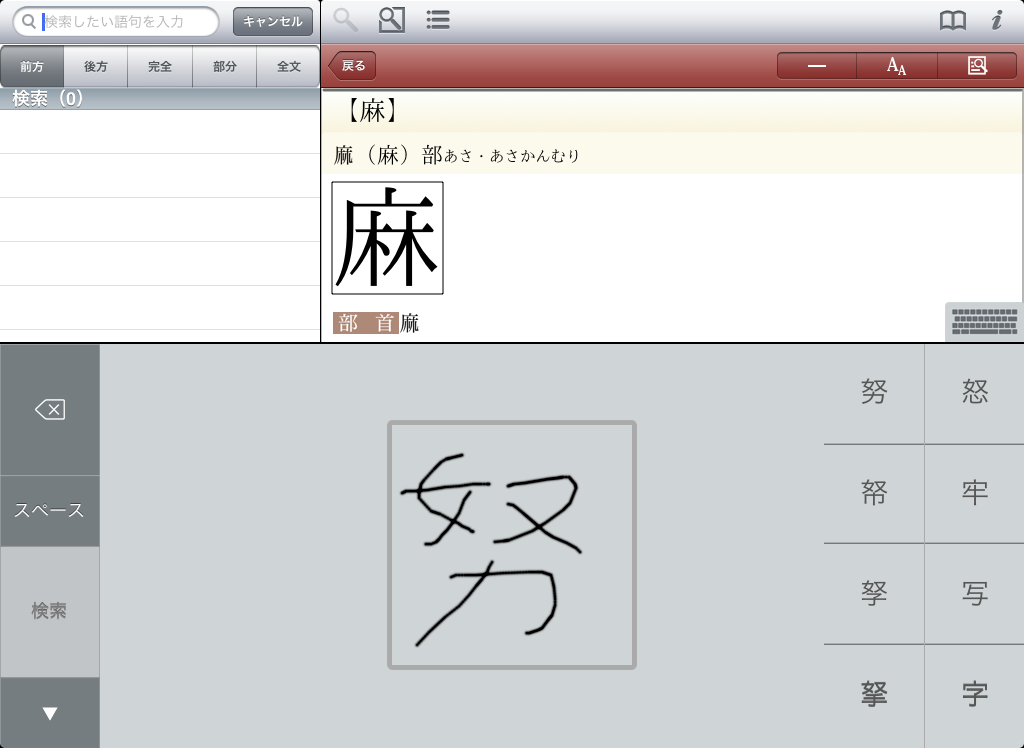Choose the 努 kanji candidate
This screenshot has height=748, width=1024.
pyautogui.click(x=874, y=393)
